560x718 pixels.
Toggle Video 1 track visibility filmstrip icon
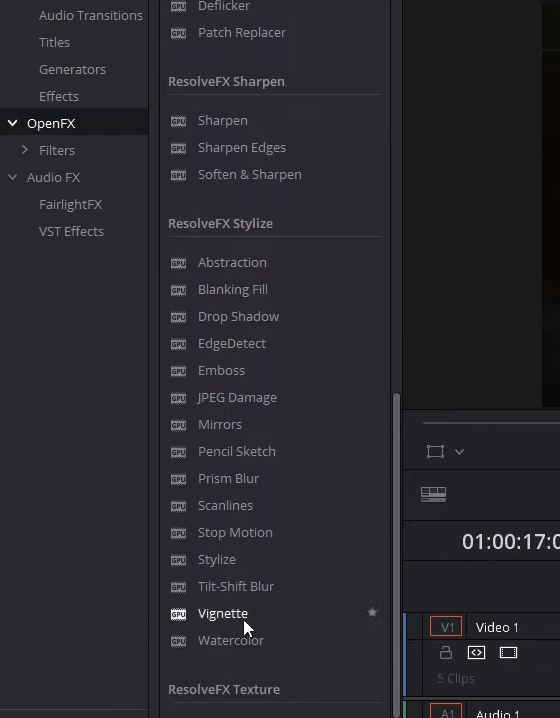[508, 653]
